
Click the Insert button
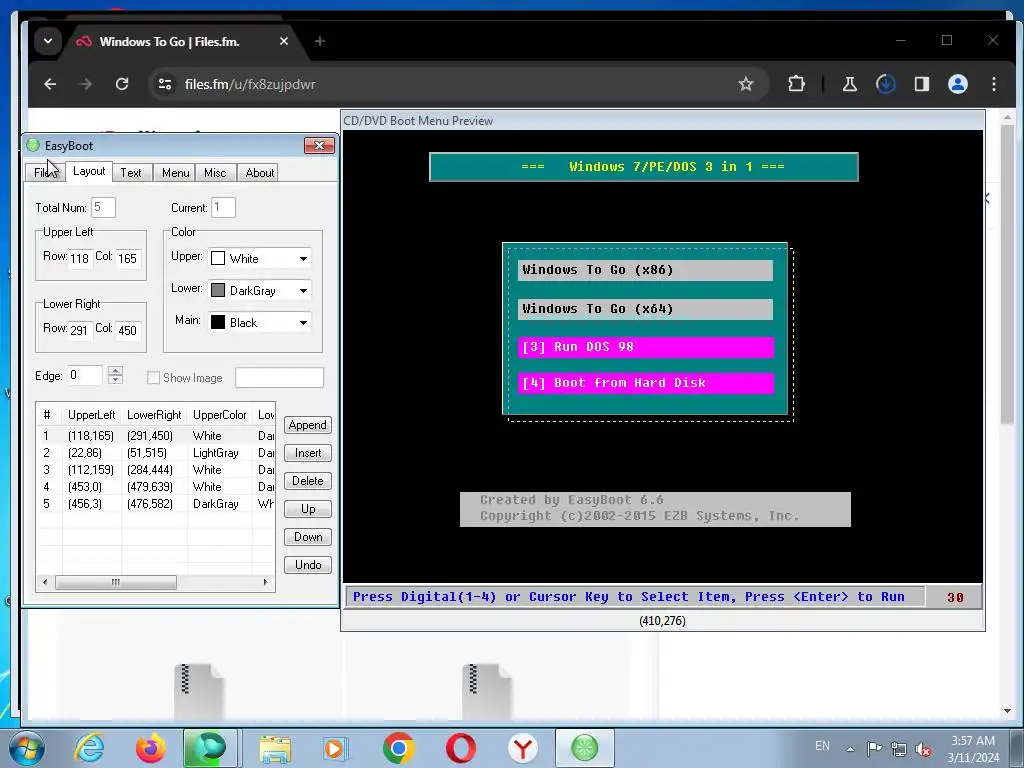308,453
